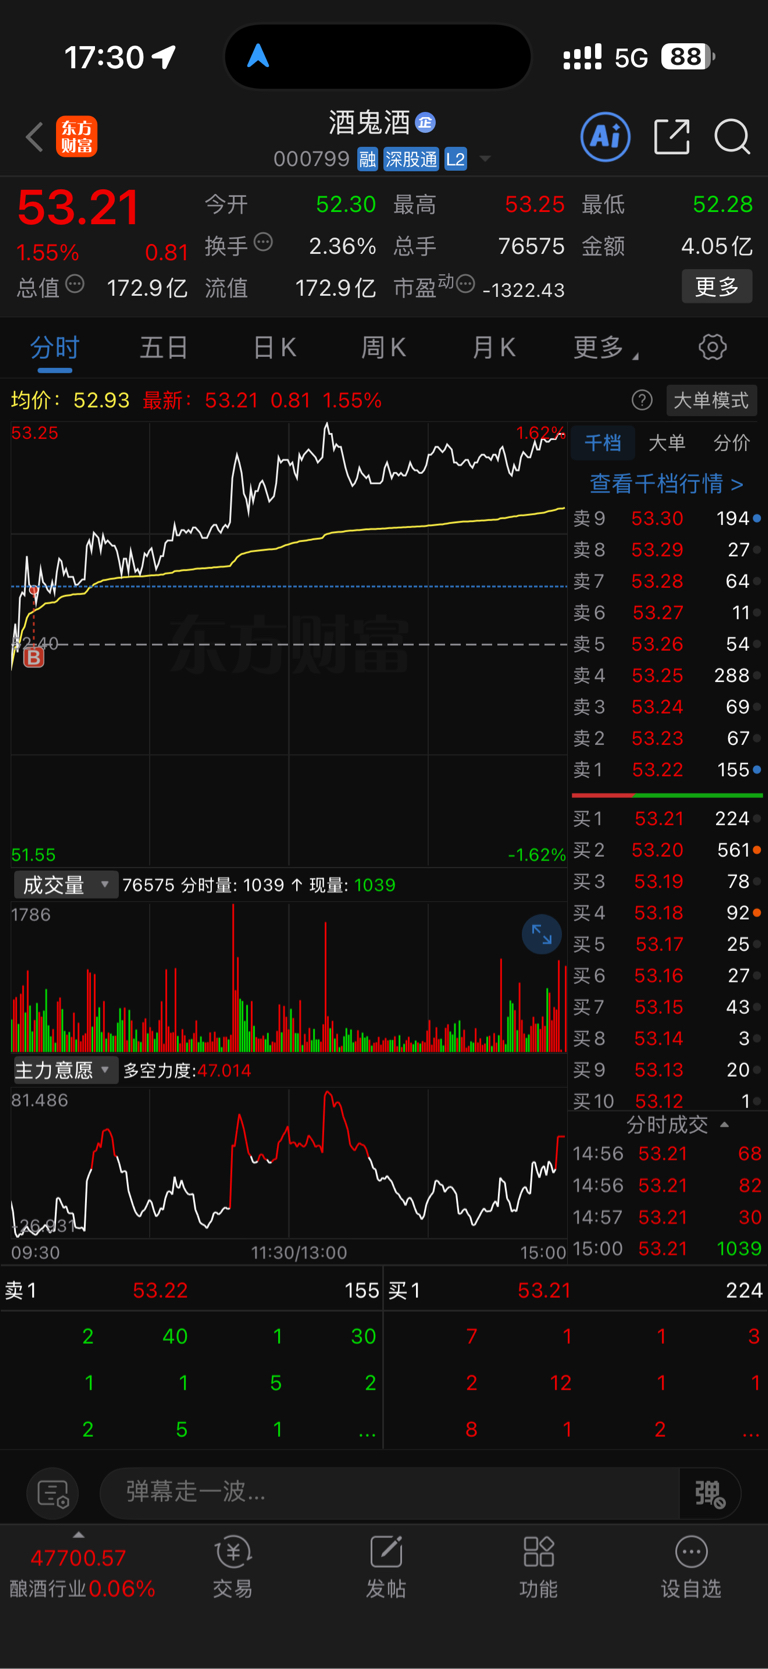Tap the share export icon
Viewport: 768px width, 1669px height.
coord(672,136)
